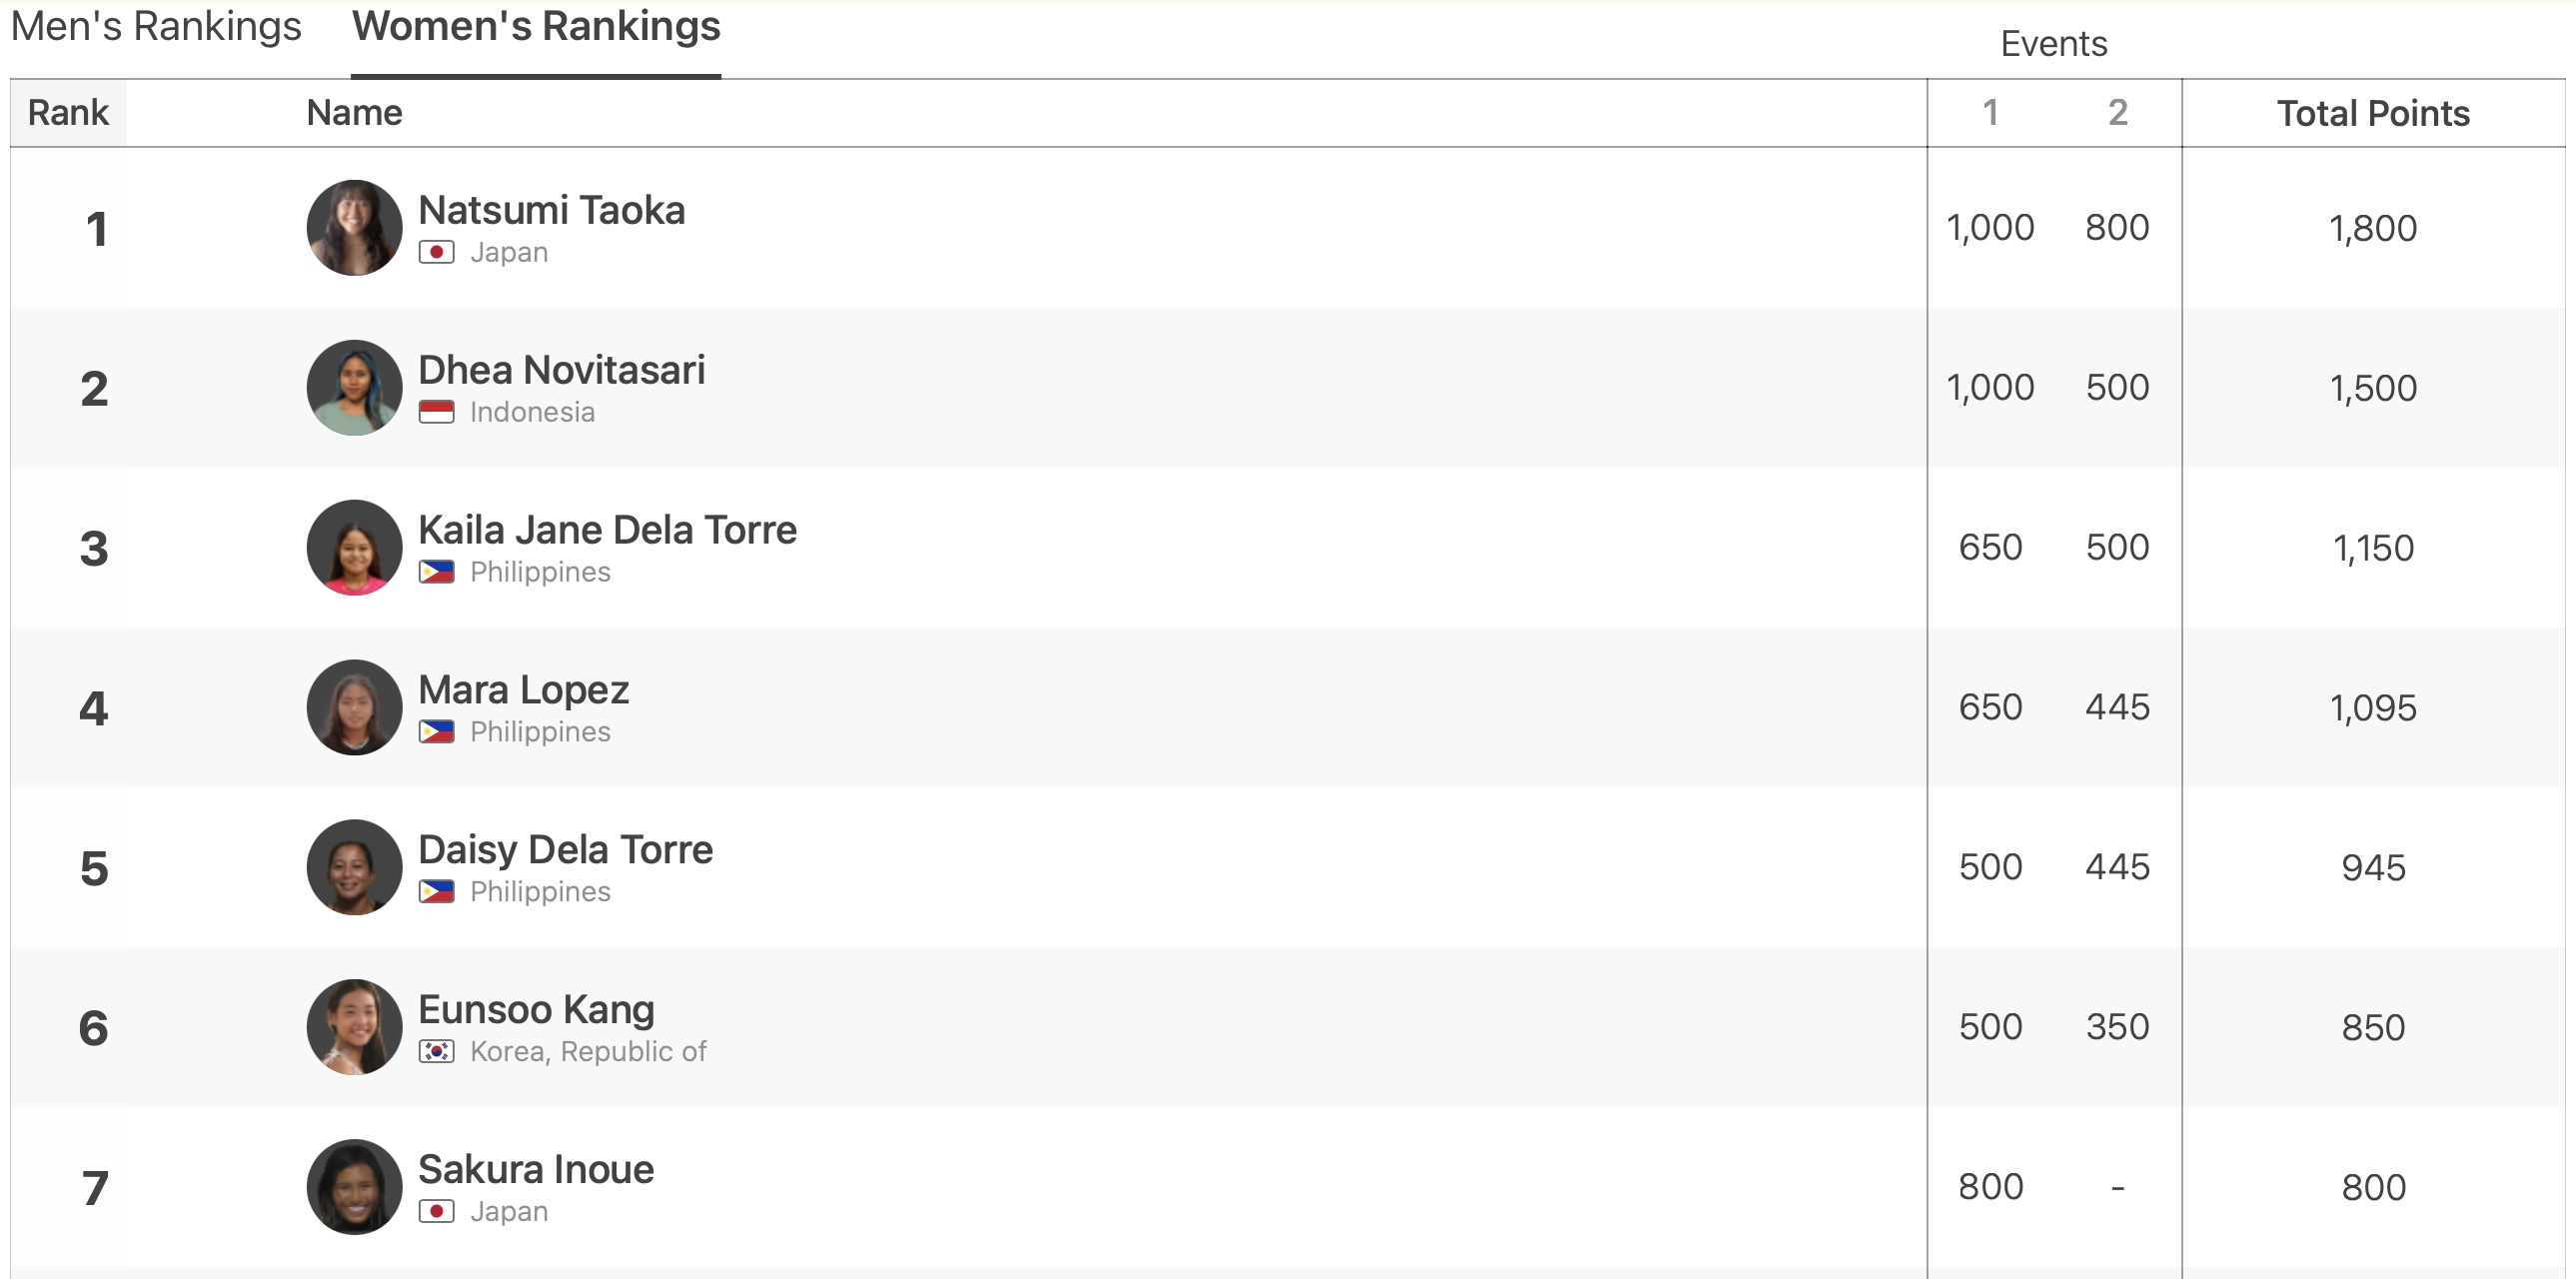The width and height of the screenshot is (2576, 1279).
Task: Click the Event 2 column header
Action: (2117, 113)
